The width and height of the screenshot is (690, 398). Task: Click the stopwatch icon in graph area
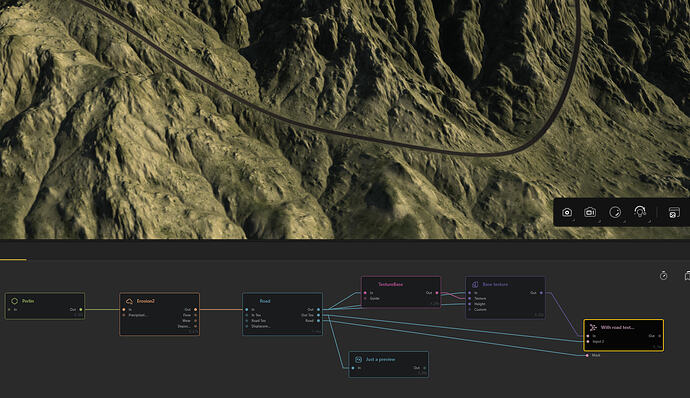663,276
